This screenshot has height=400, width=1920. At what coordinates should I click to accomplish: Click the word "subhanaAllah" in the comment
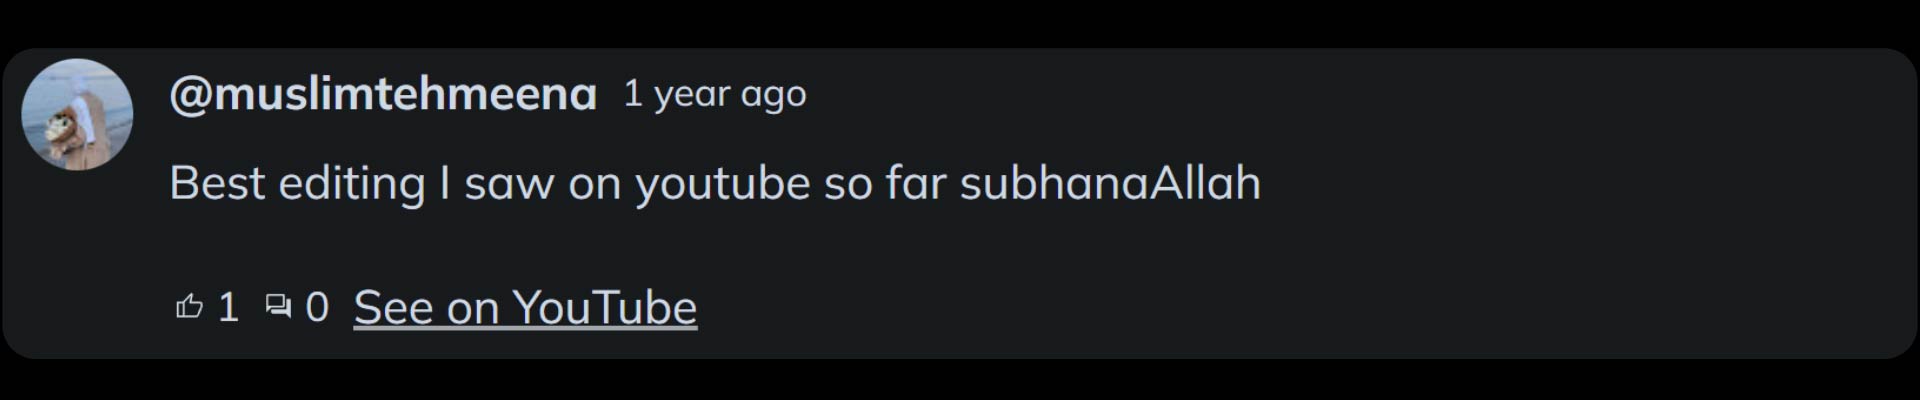1110,183
